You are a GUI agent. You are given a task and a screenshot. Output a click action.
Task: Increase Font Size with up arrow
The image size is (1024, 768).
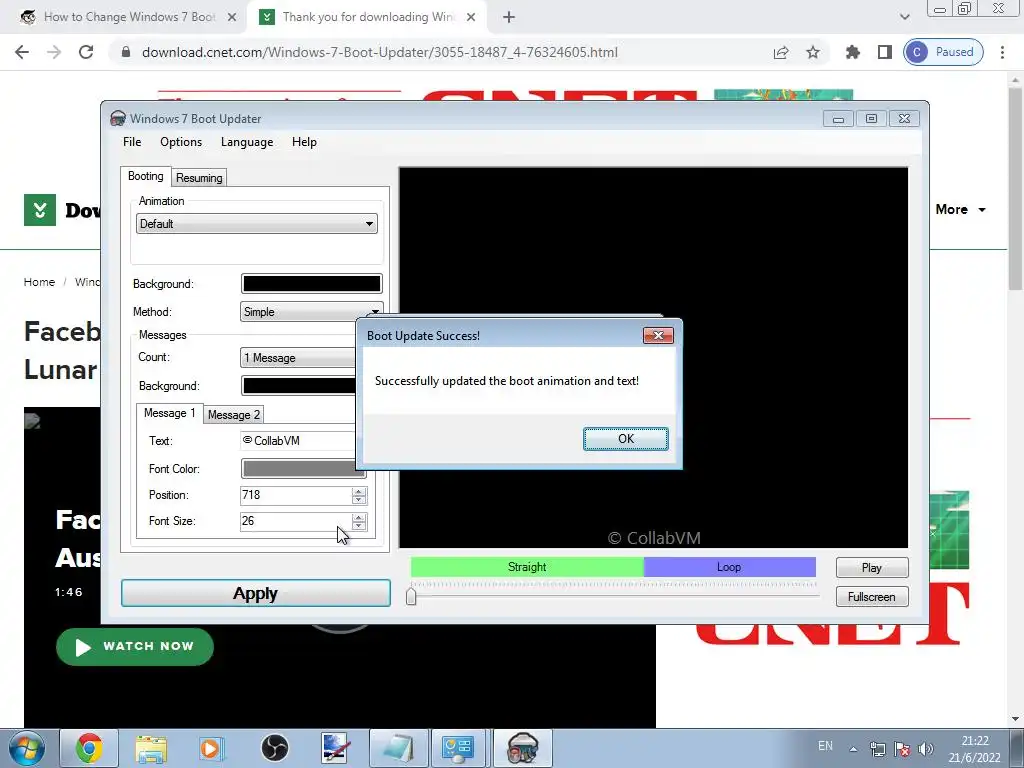click(359, 517)
